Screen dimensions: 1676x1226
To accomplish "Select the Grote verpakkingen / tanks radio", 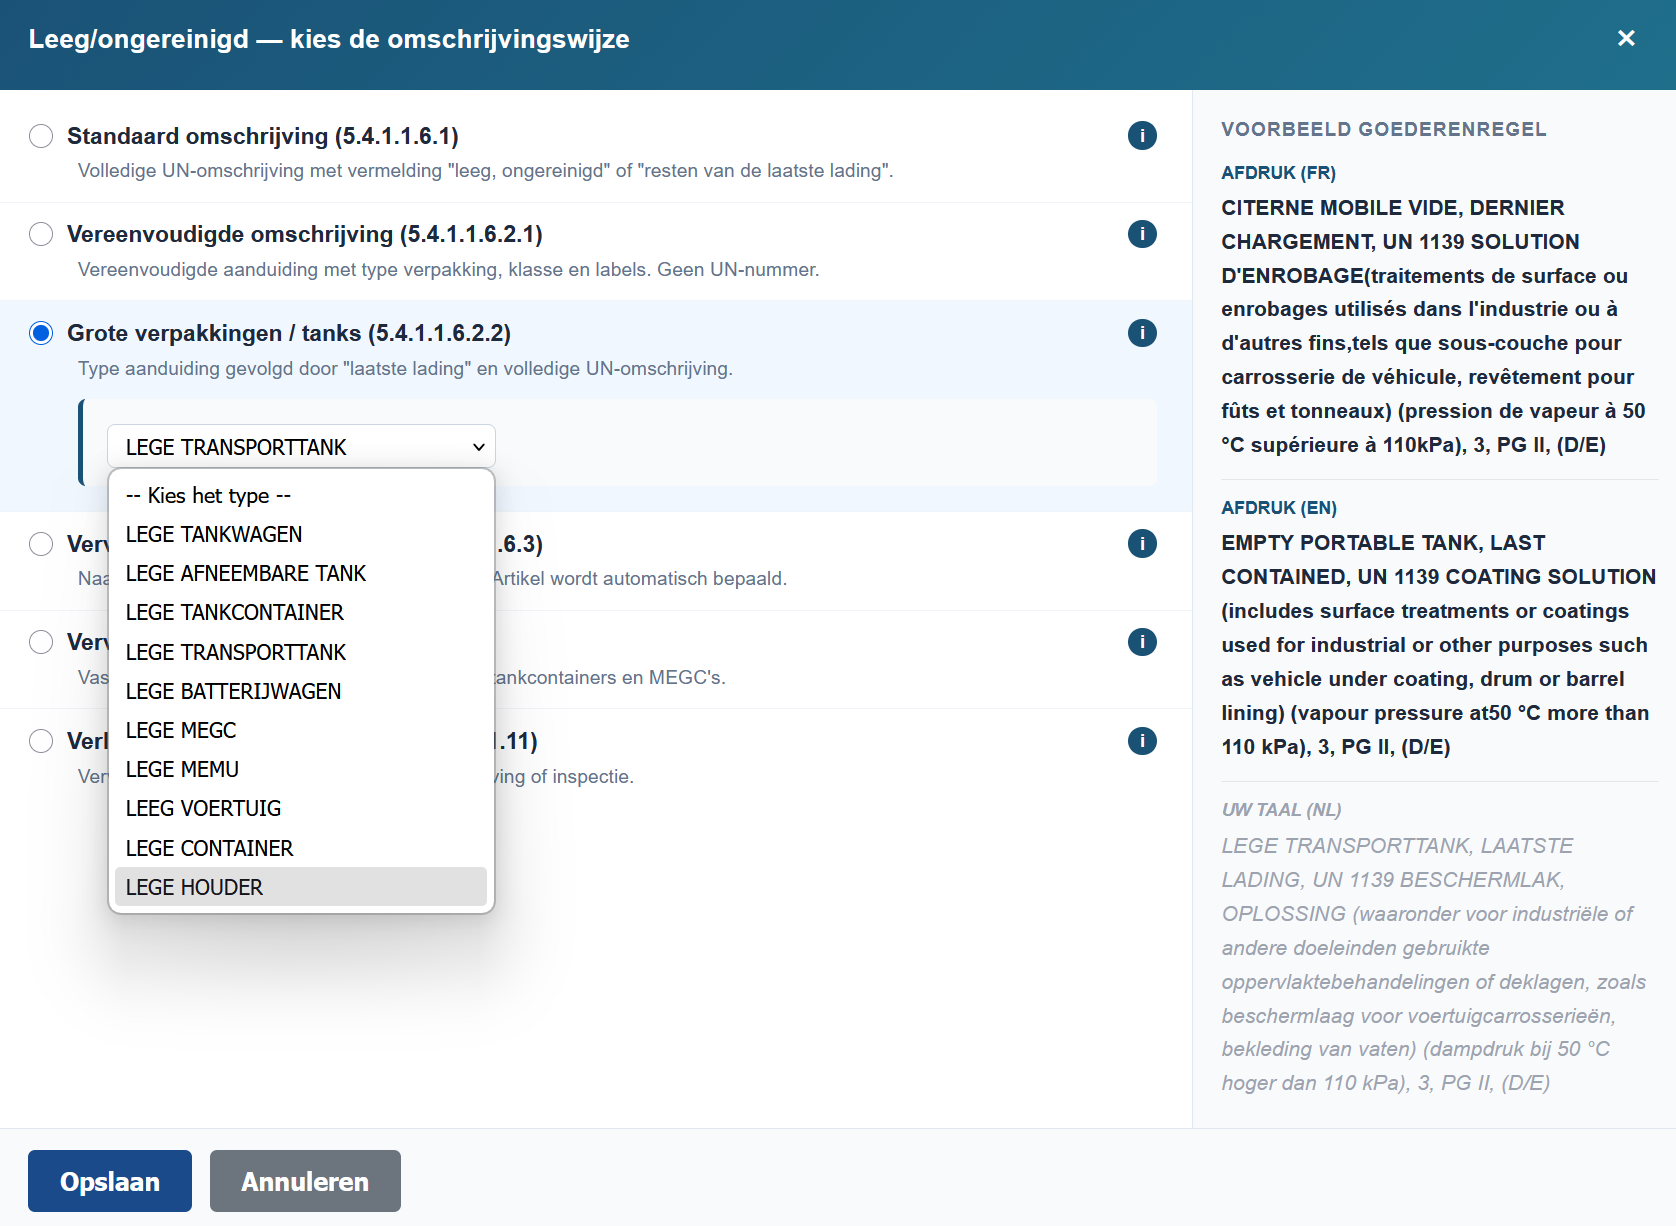I will click(41, 333).
